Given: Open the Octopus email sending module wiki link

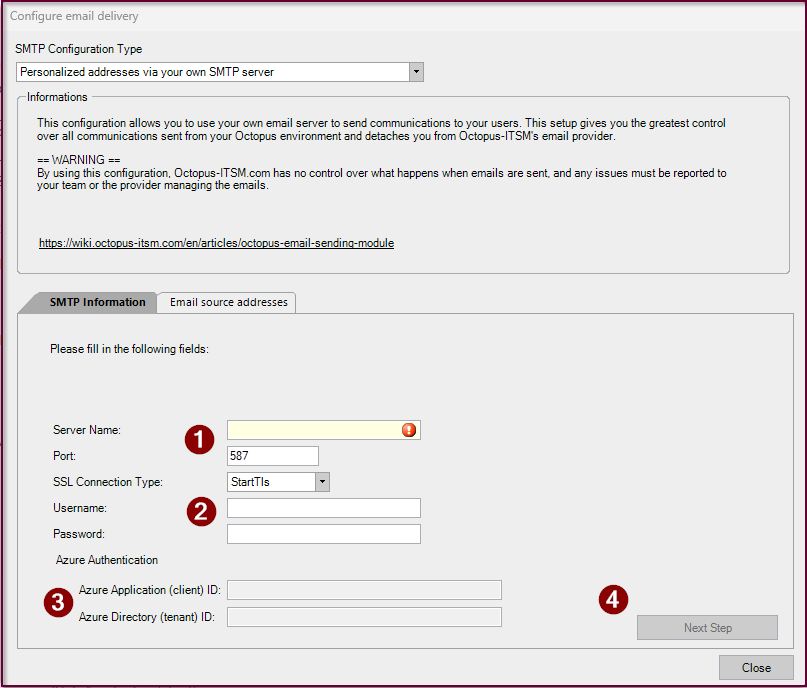Looking at the screenshot, I should pos(216,243).
